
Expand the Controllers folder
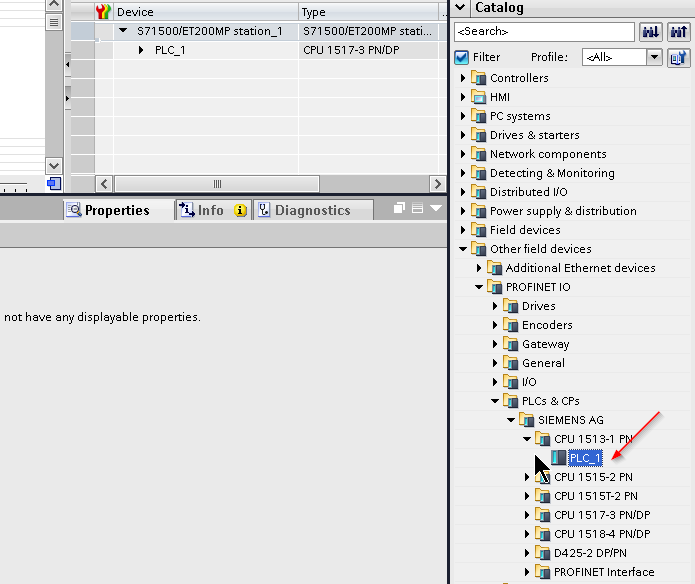click(x=463, y=78)
